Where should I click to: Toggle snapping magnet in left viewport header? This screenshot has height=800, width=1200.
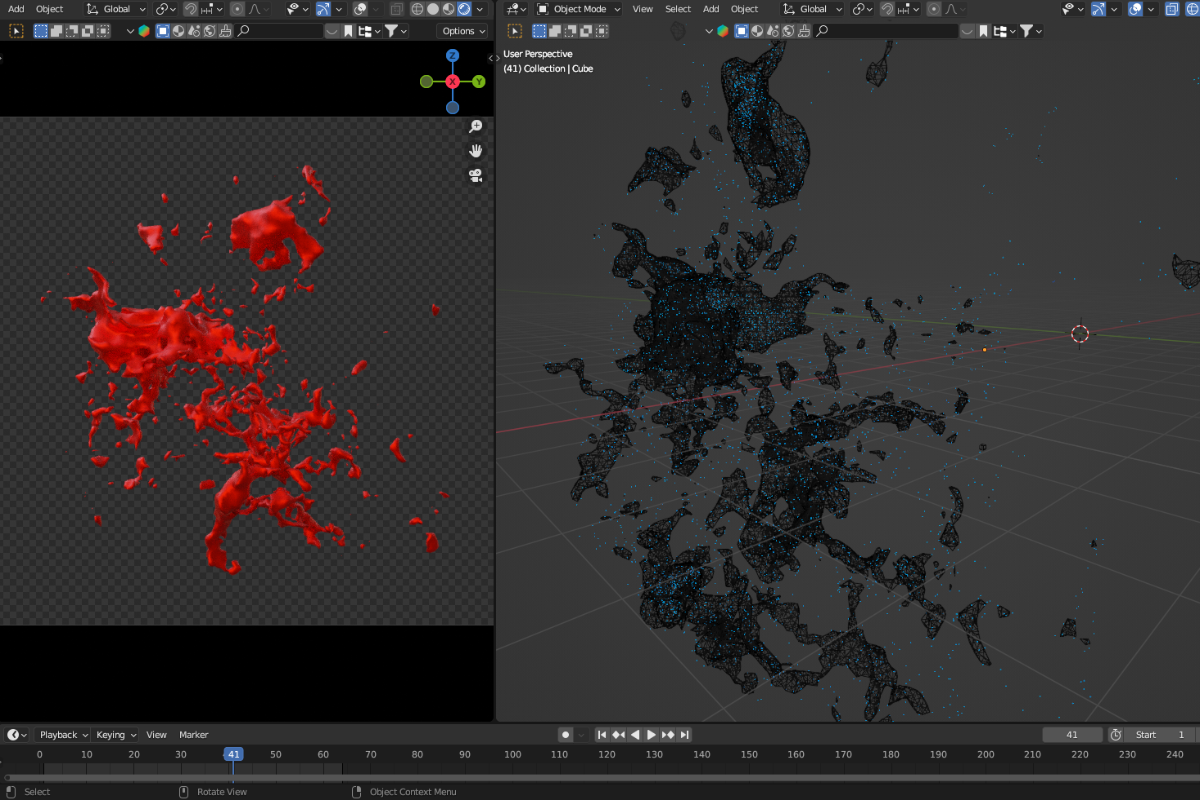pyautogui.click(x=190, y=9)
